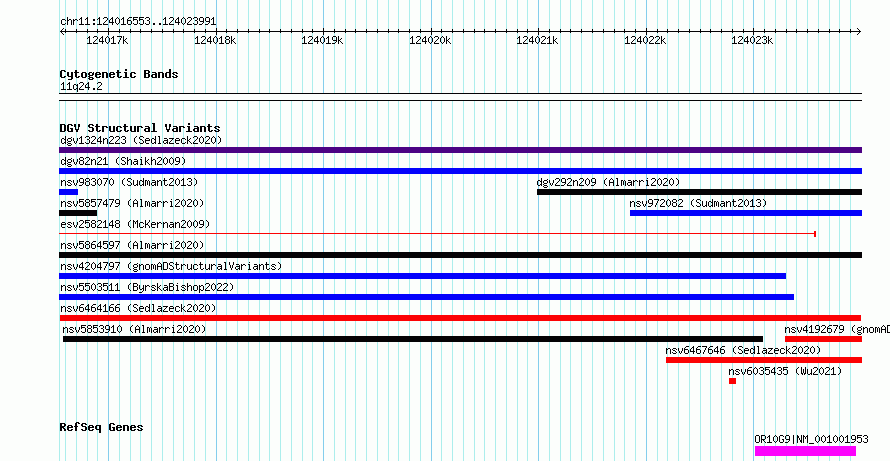
Task: Select the blue nsv972082 variant bar
Action: 746,213
